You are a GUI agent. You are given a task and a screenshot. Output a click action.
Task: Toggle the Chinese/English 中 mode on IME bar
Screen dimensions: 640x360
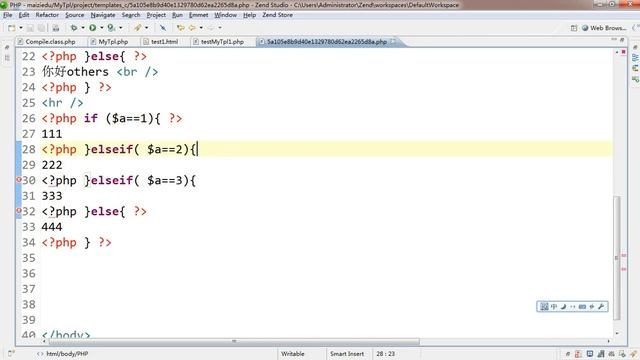point(554,307)
